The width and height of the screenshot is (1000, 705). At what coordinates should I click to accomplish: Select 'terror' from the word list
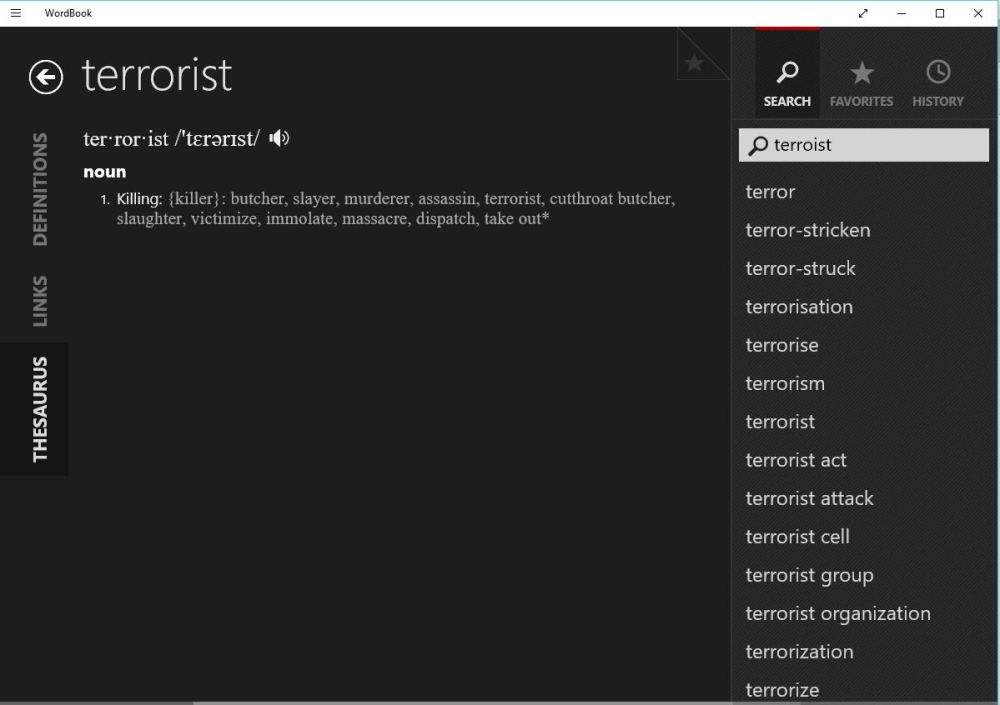770,192
